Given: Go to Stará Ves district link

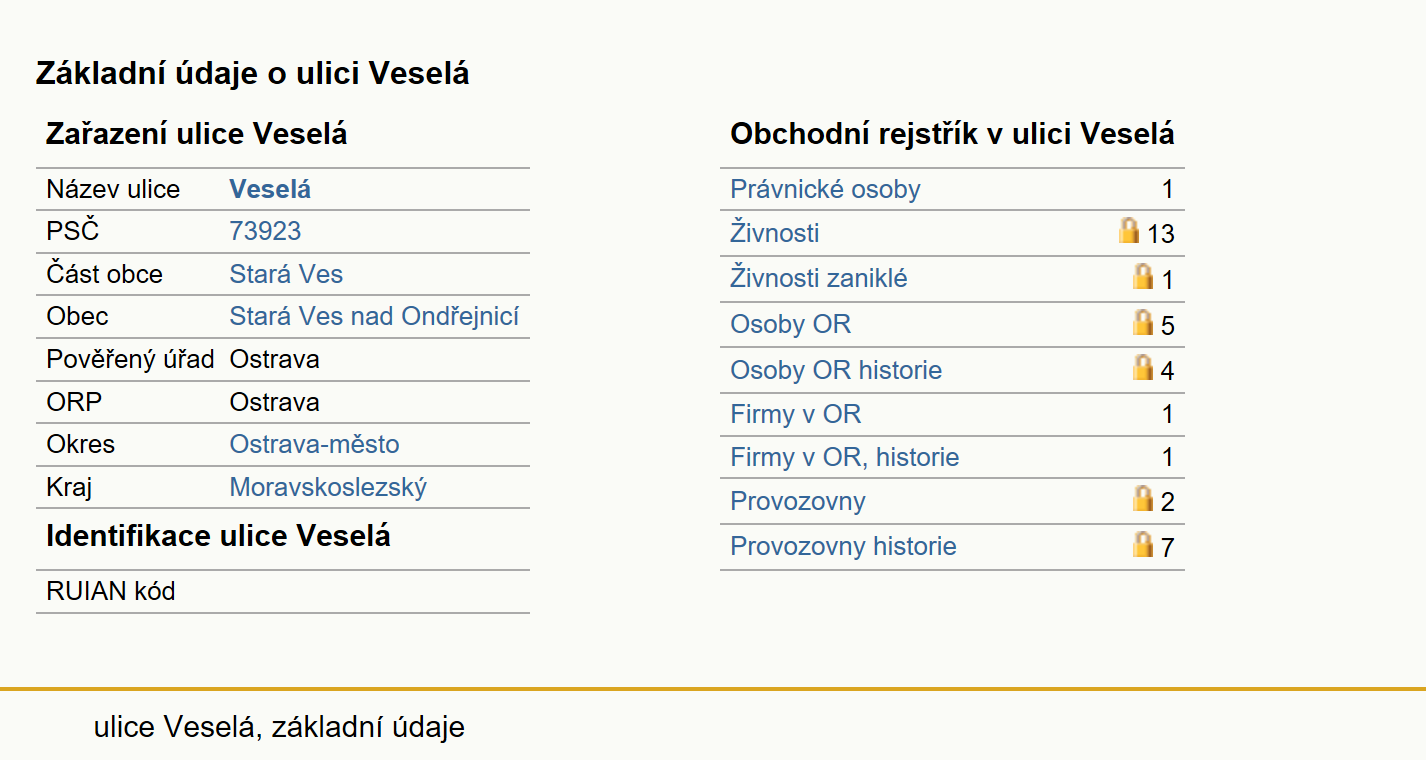Looking at the screenshot, I should 286,274.
